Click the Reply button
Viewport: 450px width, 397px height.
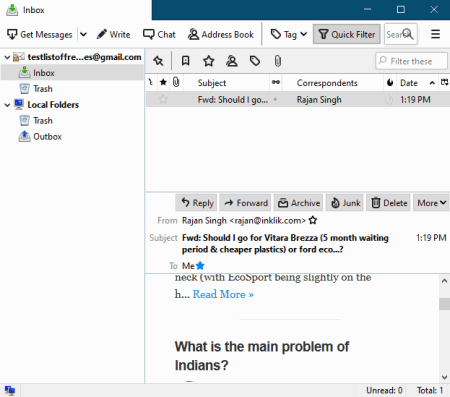197,203
